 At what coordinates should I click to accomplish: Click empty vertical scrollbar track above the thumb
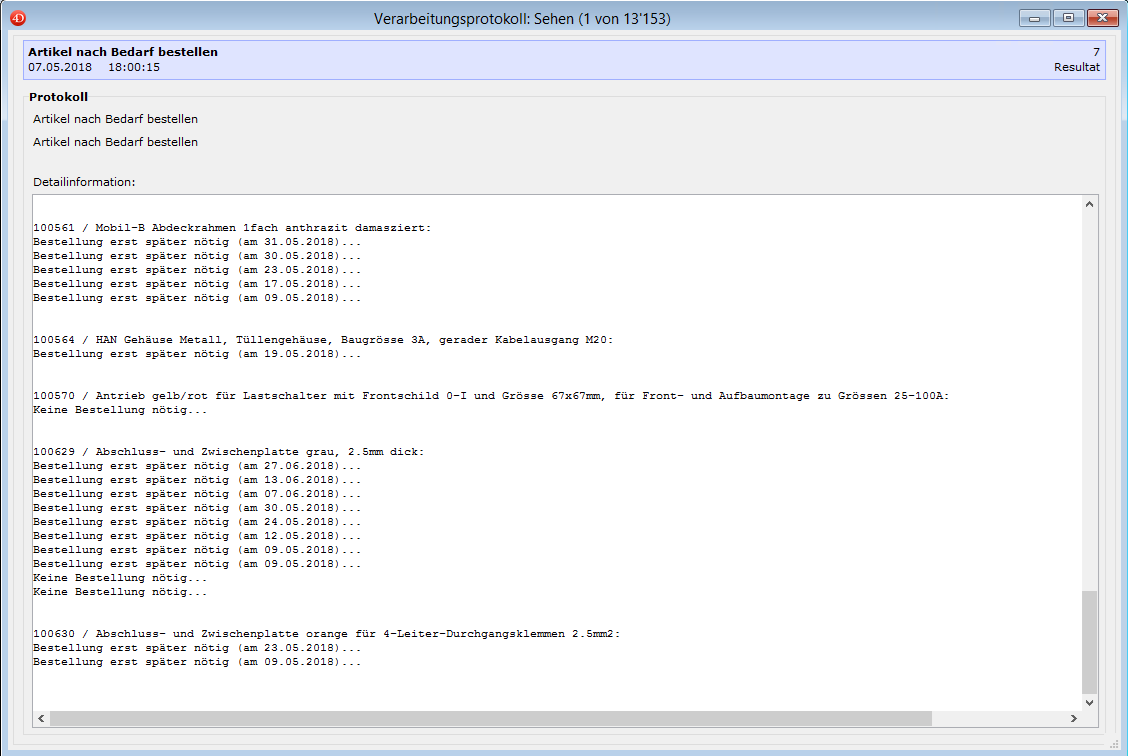tap(1089, 400)
